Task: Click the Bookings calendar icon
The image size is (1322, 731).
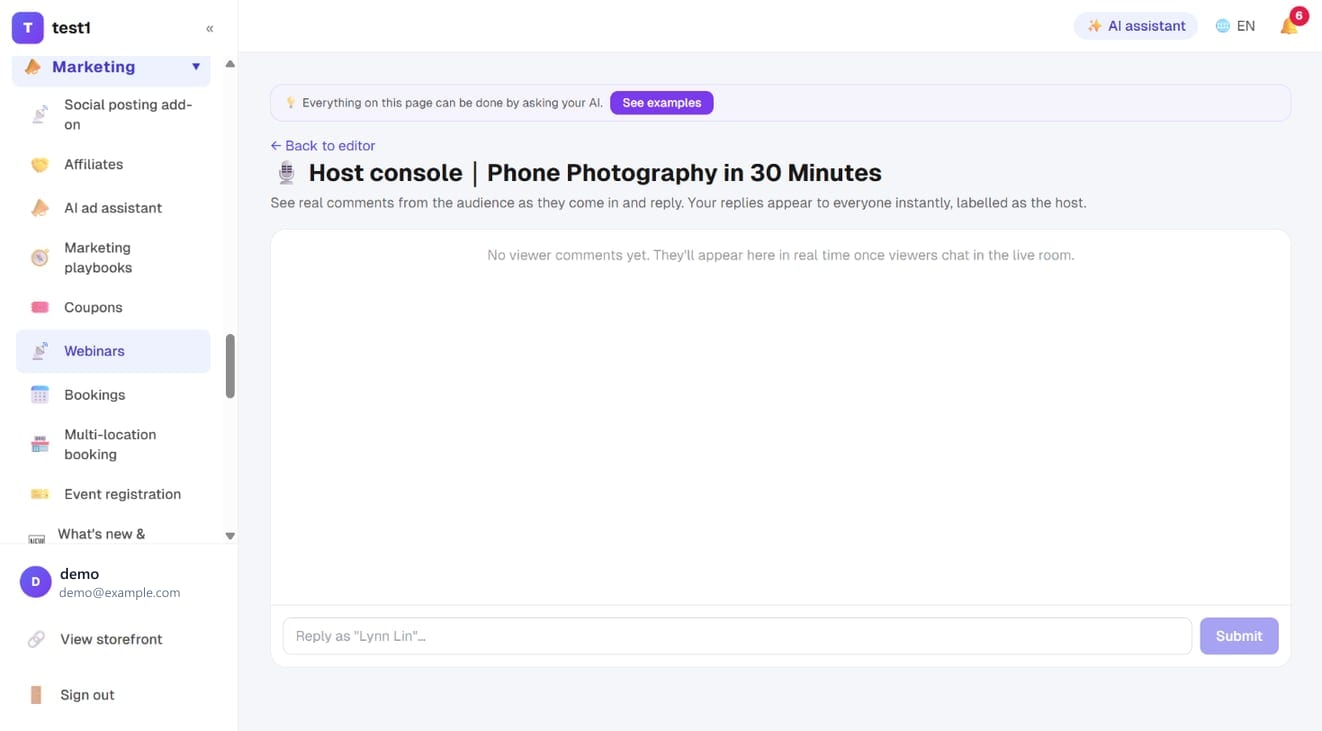Action: [x=40, y=395]
